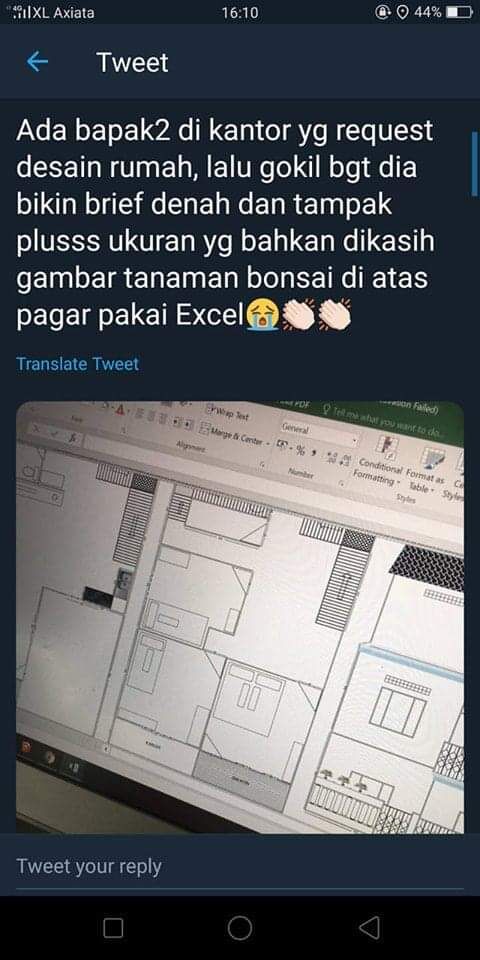Tap the Android home circle button
The height and width of the screenshot is (960, 480).
[x=240, y=928]
